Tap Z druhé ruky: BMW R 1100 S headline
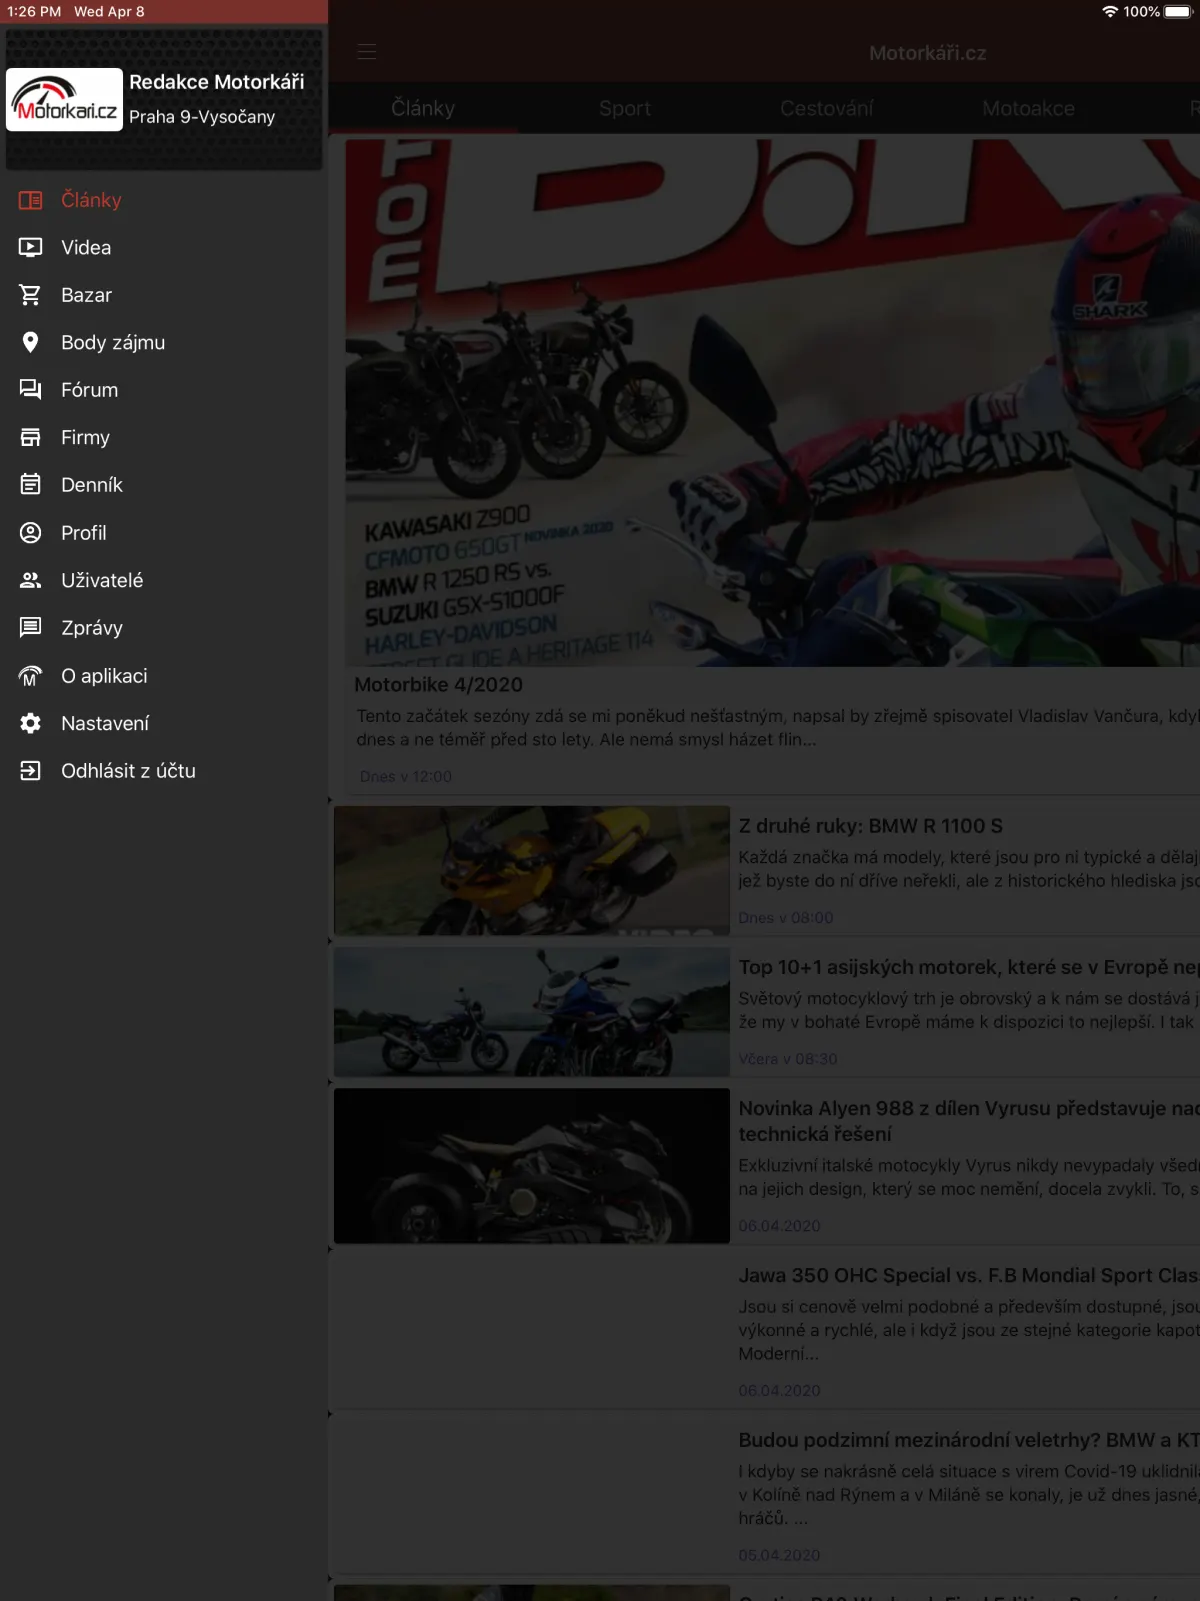Screen dimensions: 1200x1601 pos(870,826)
